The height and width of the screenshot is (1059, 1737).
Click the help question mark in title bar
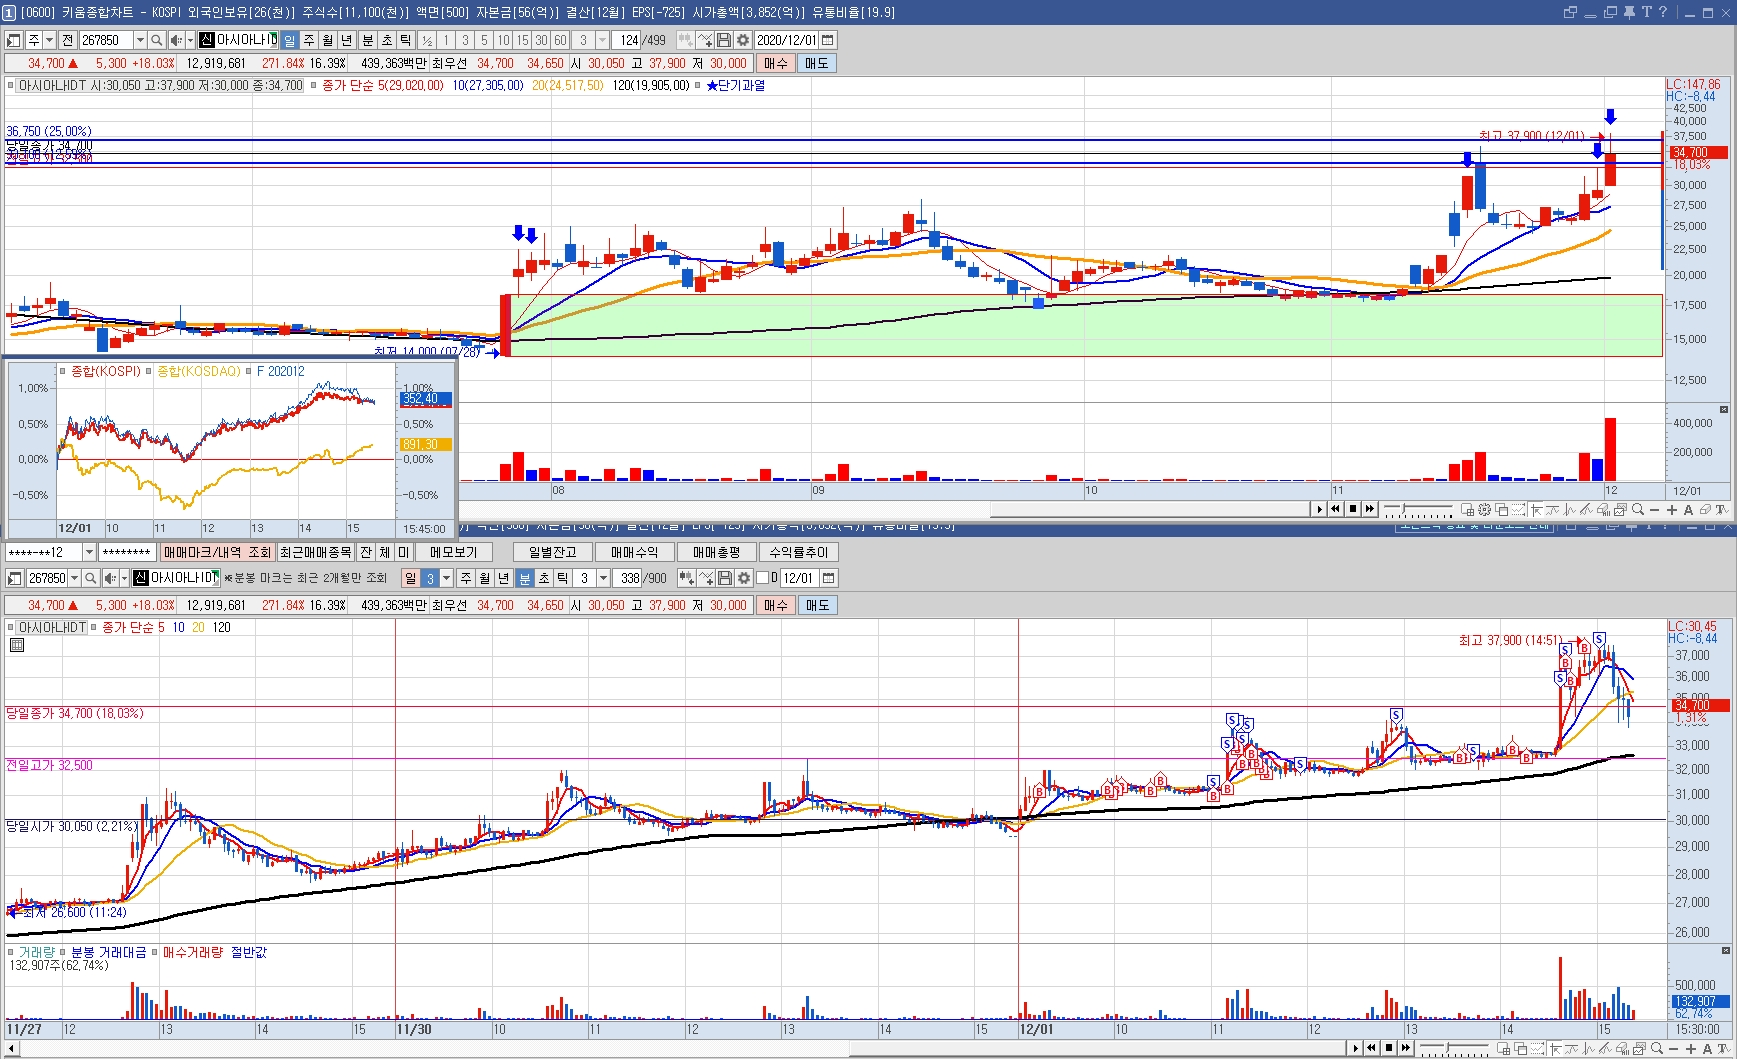(1663, 12)
